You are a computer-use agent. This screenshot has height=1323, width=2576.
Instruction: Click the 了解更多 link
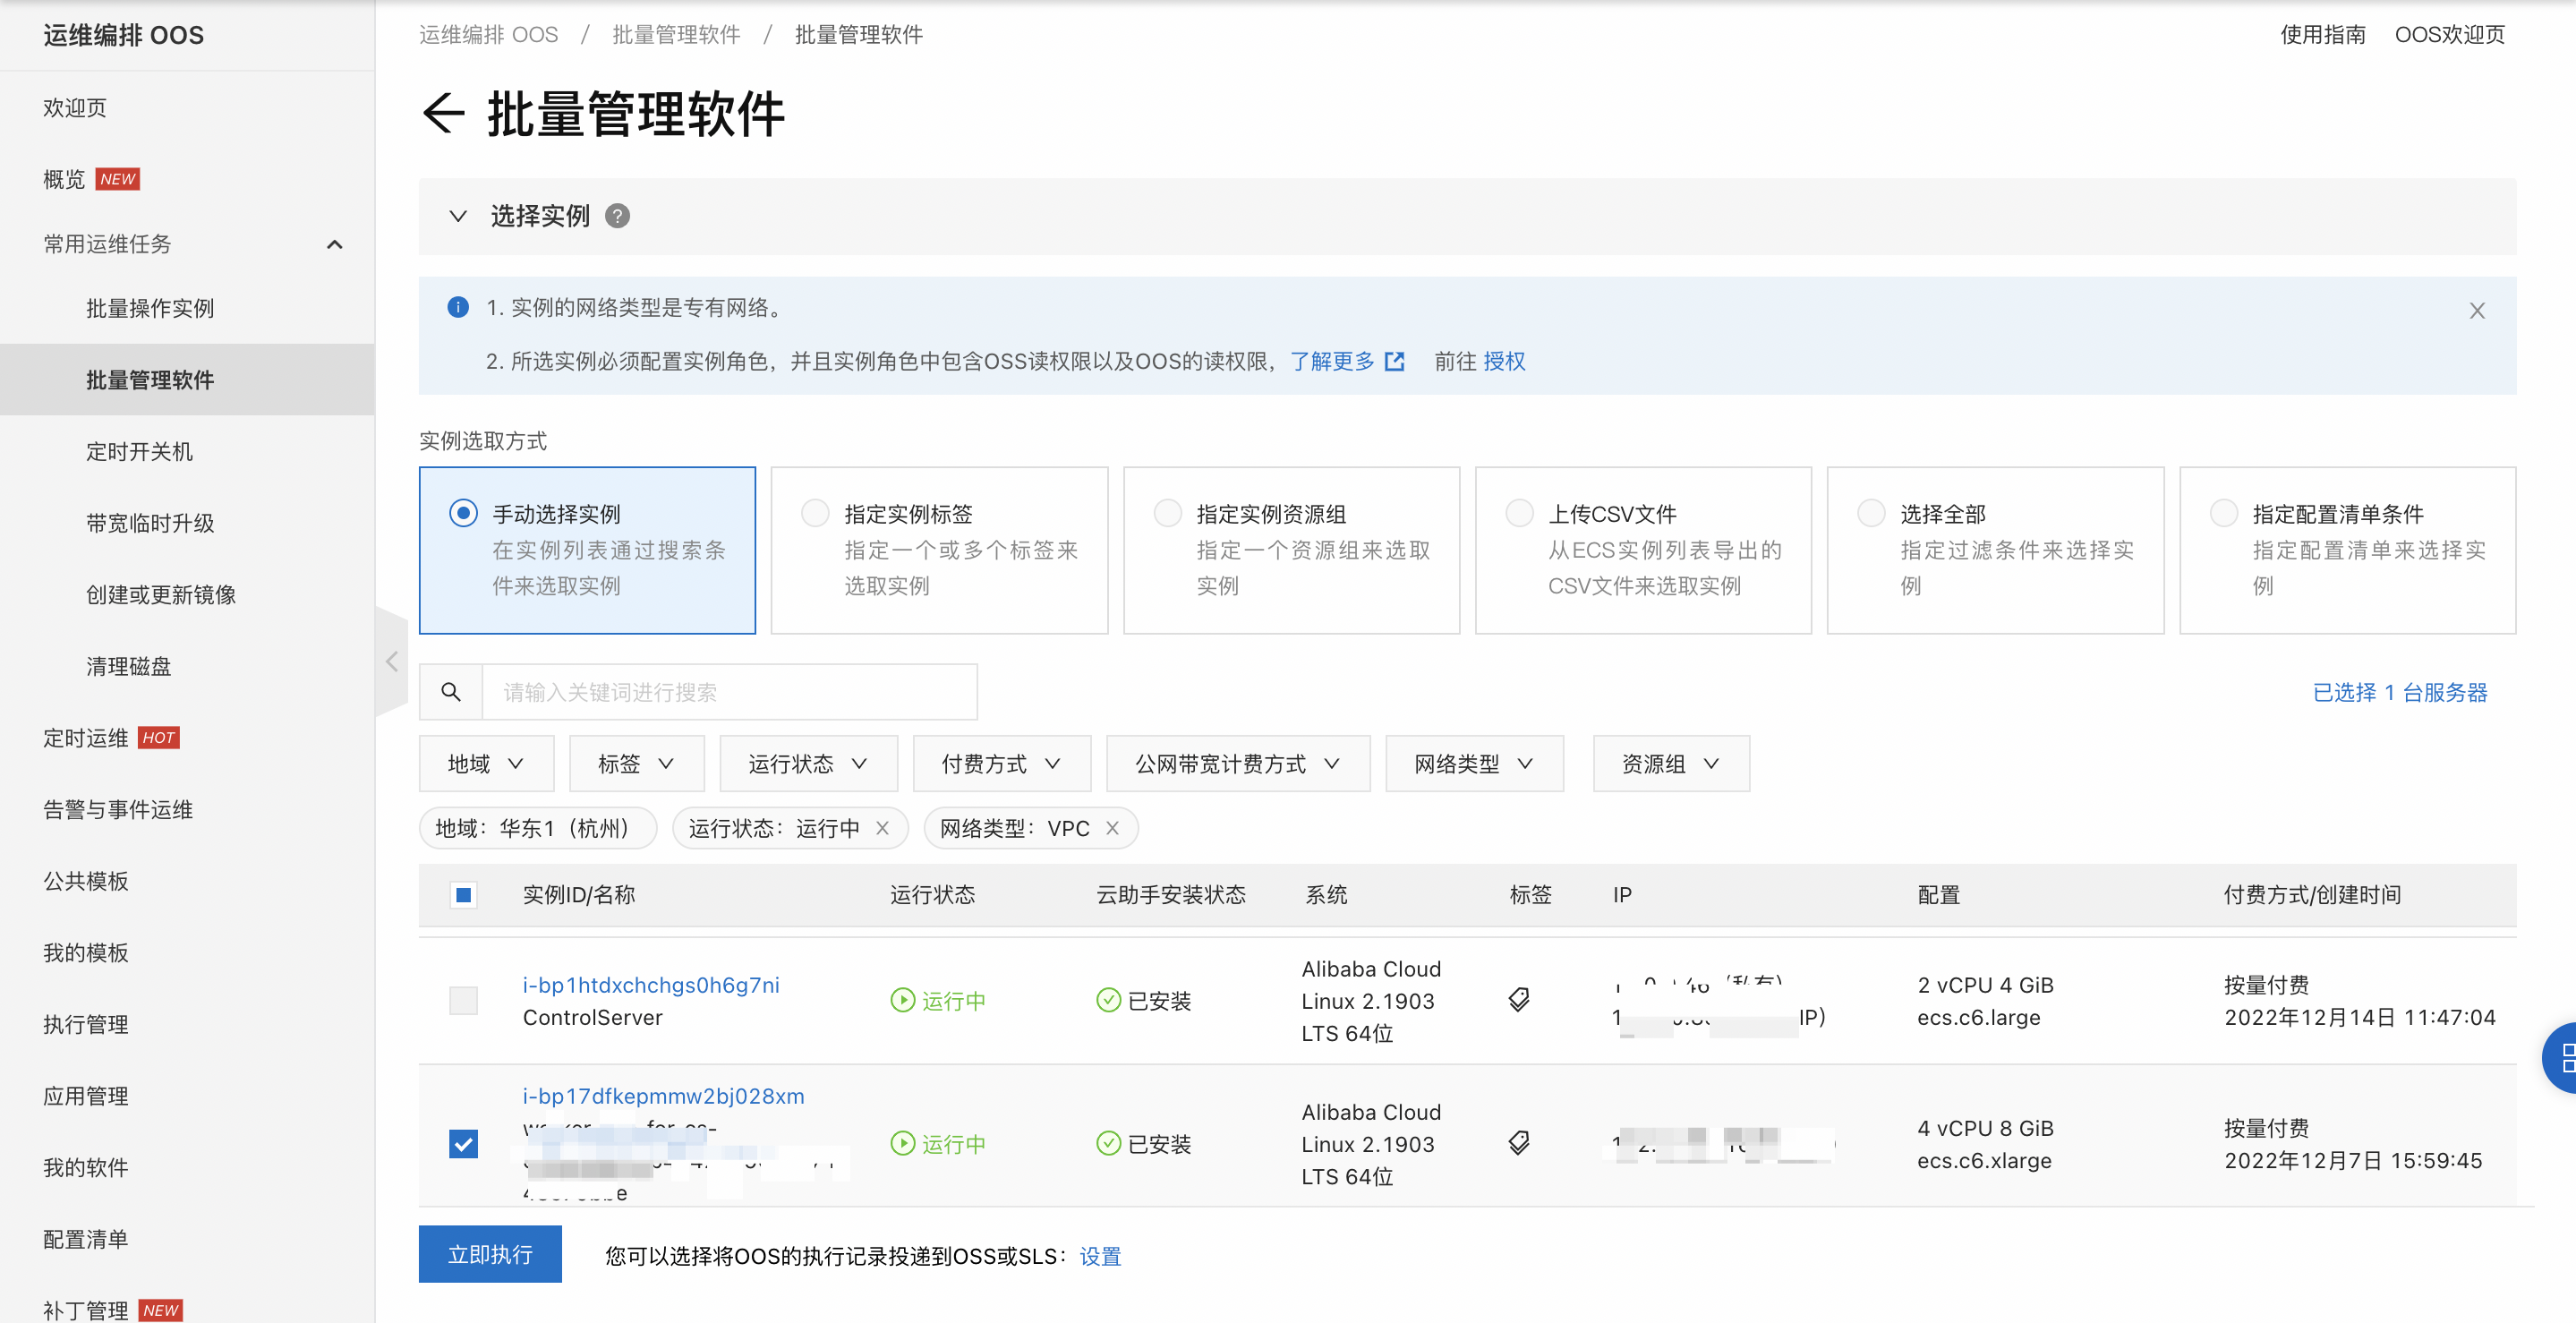coord(1332,361)
